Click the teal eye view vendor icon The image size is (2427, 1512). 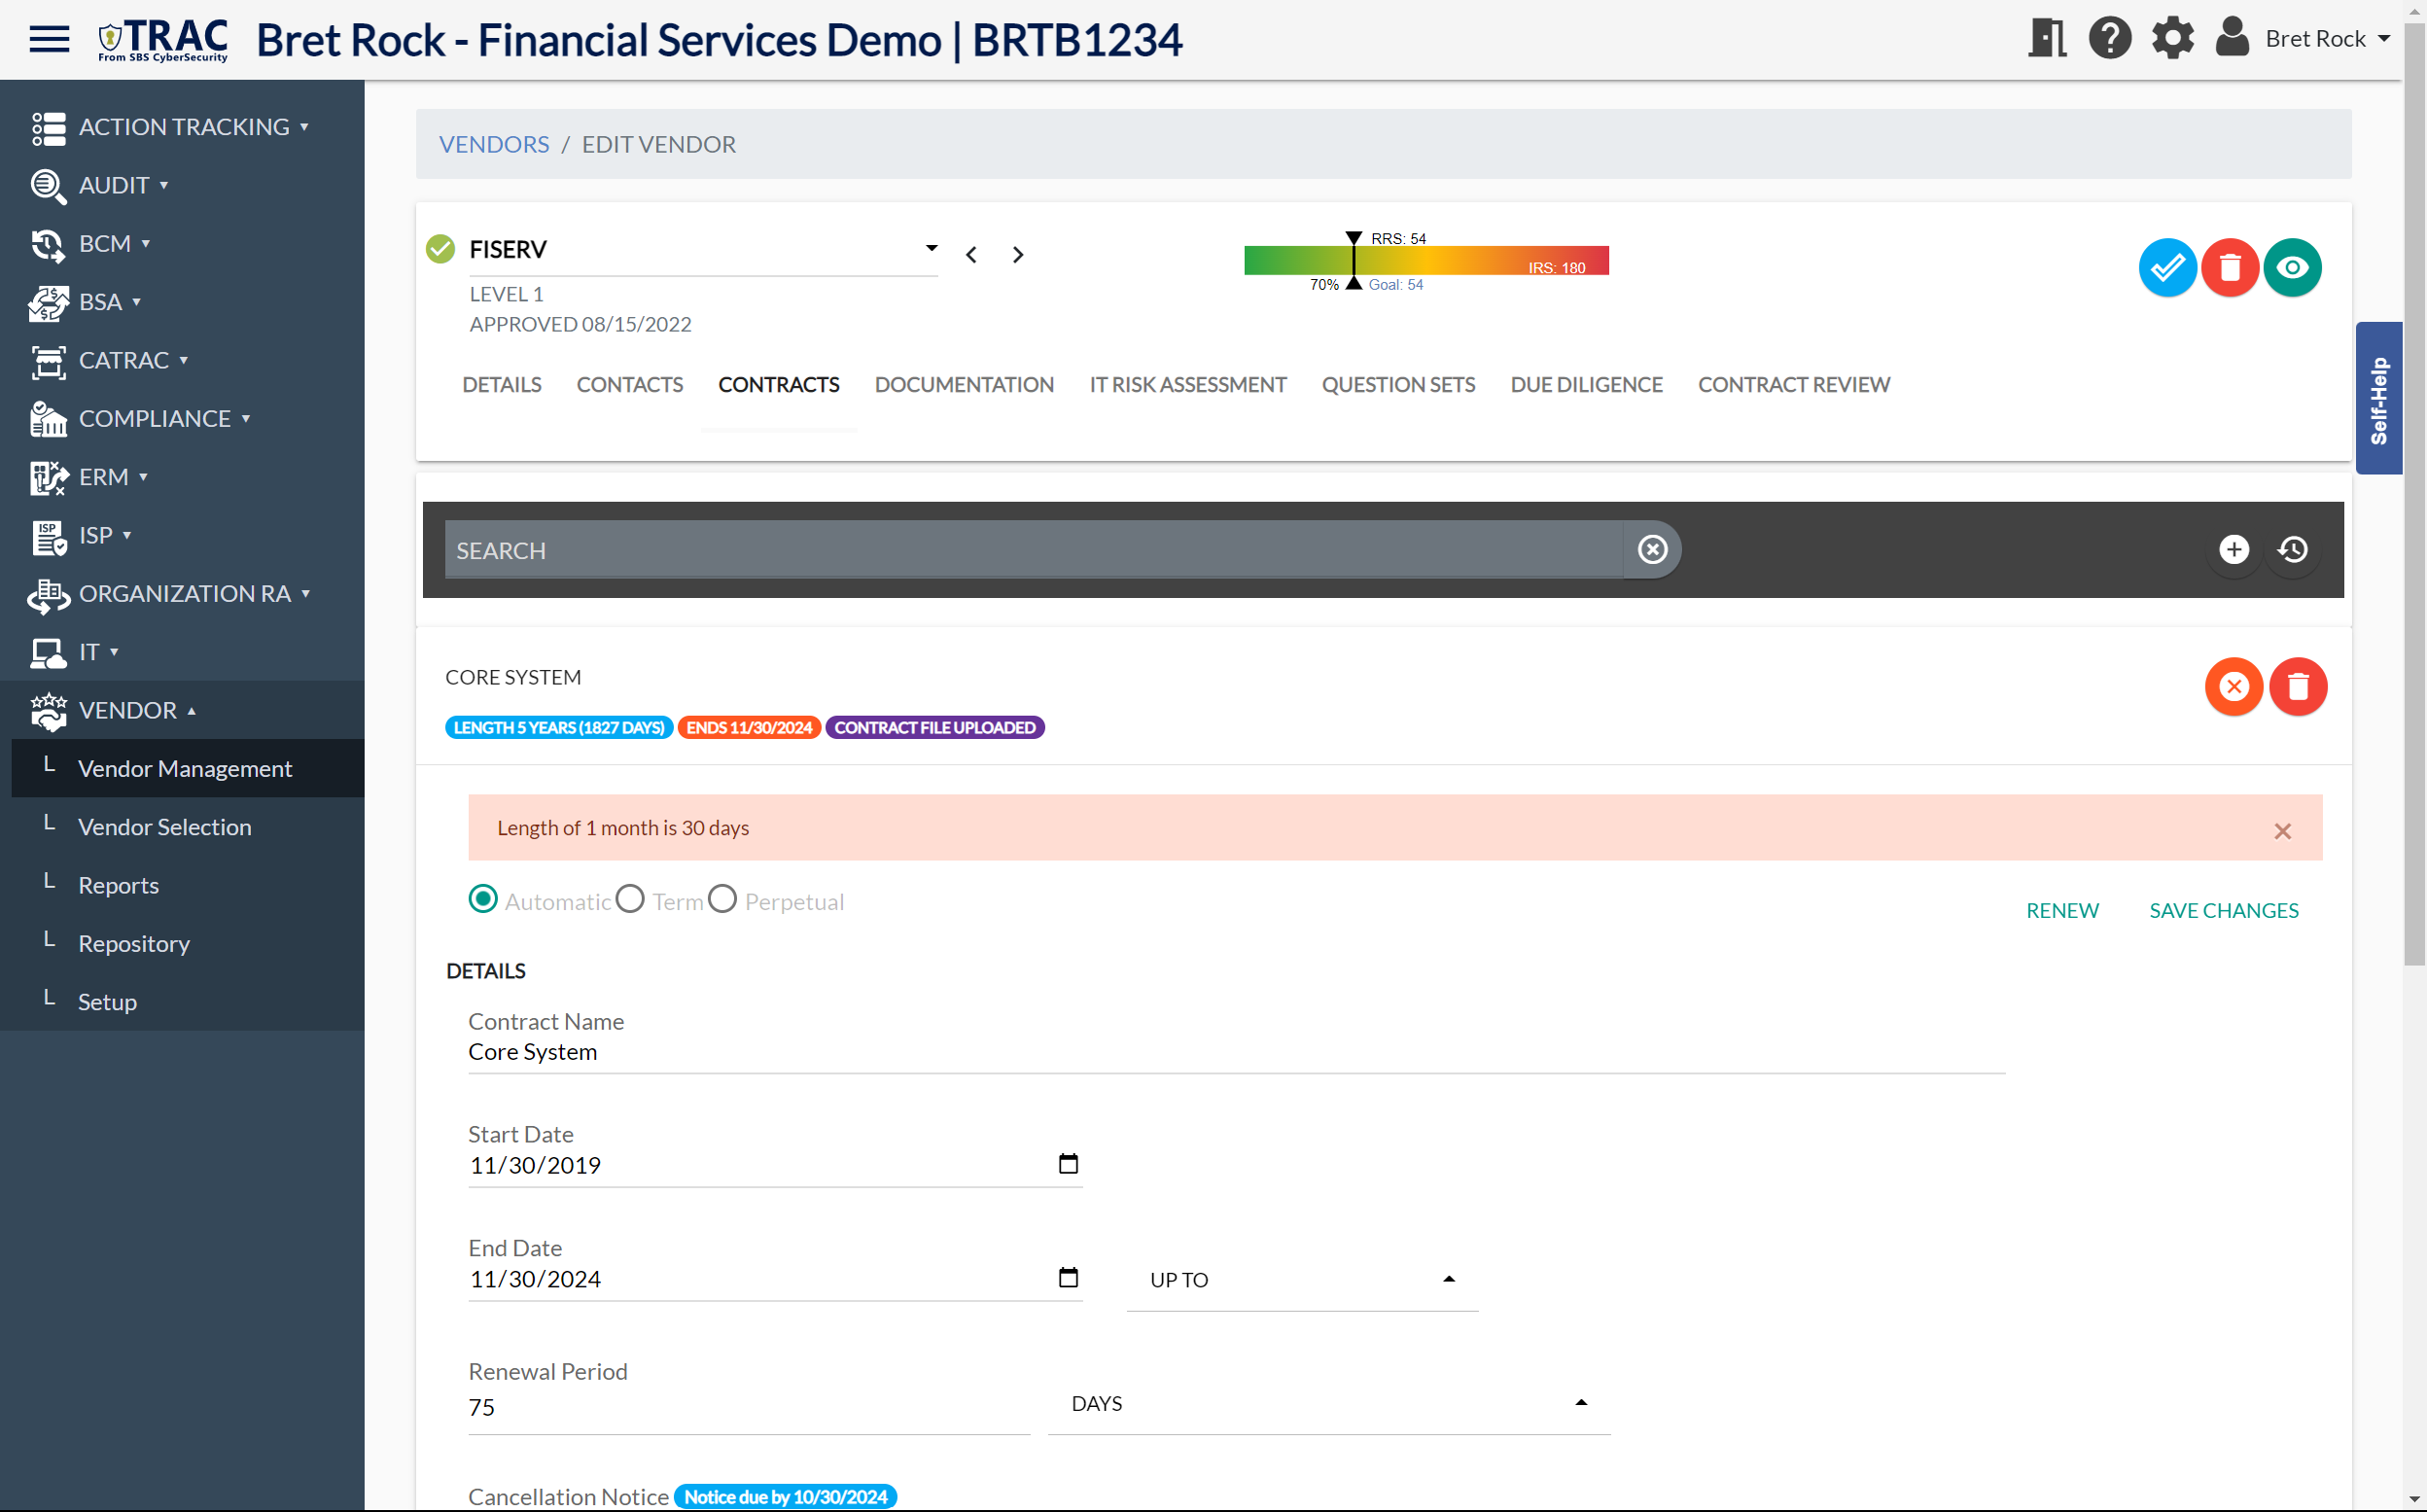point(2291,267)
